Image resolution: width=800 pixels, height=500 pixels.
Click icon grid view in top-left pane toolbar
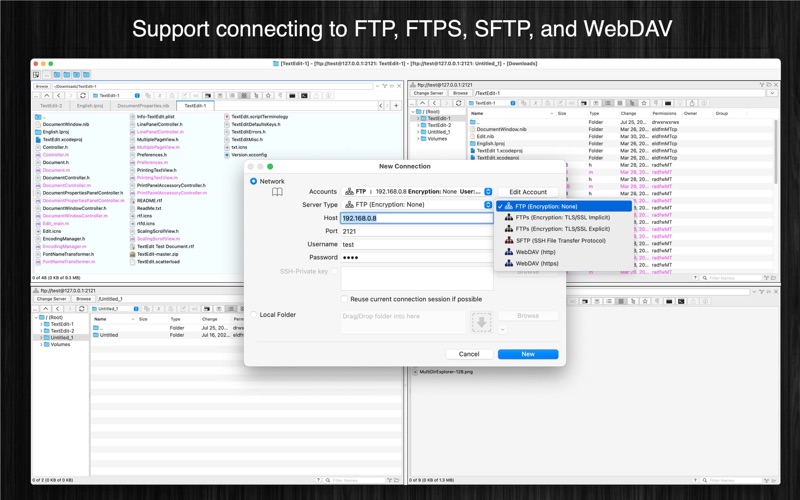point(244,95)
